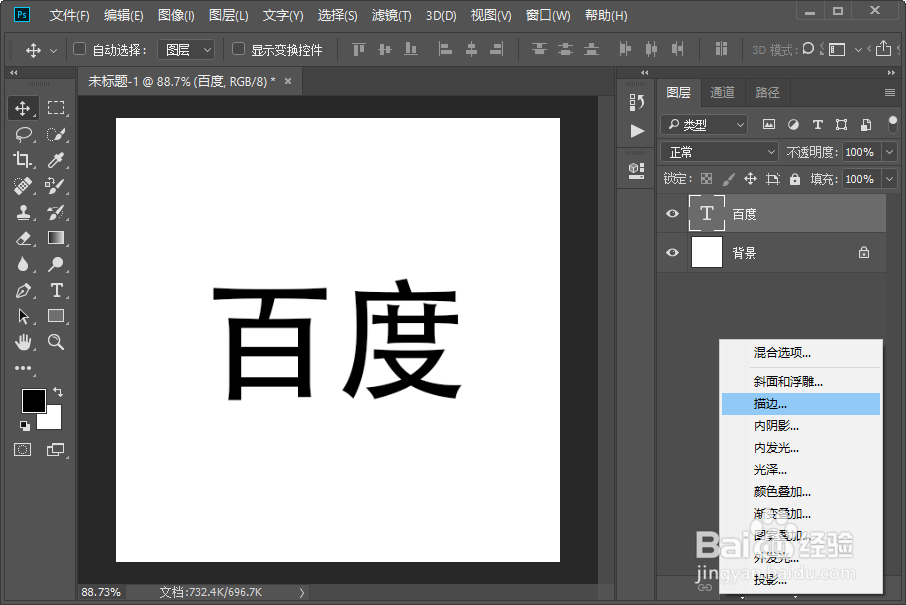906x605 pixels.
Task: Click the foreground black color swatch
Action: (33, 400)
